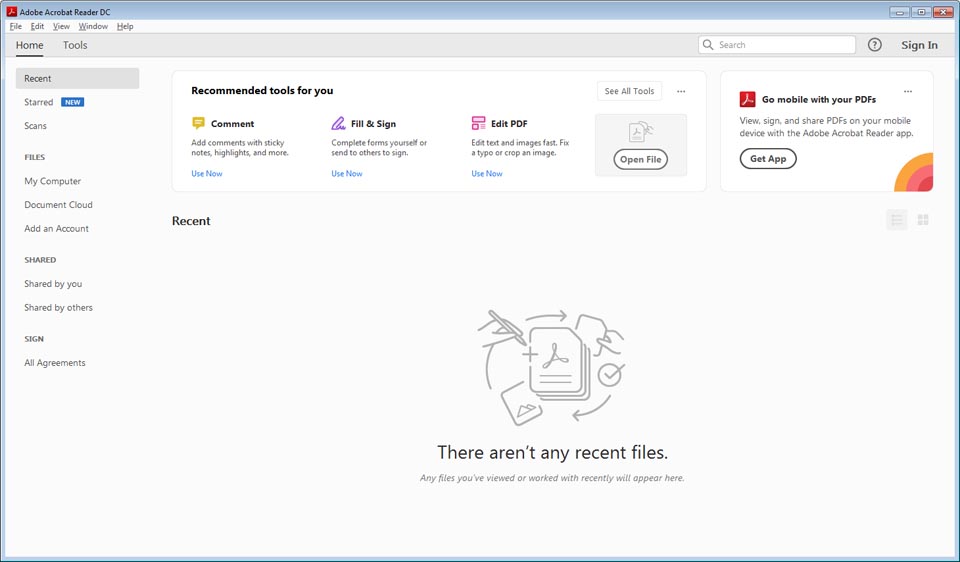Click the Open File button

640,159
